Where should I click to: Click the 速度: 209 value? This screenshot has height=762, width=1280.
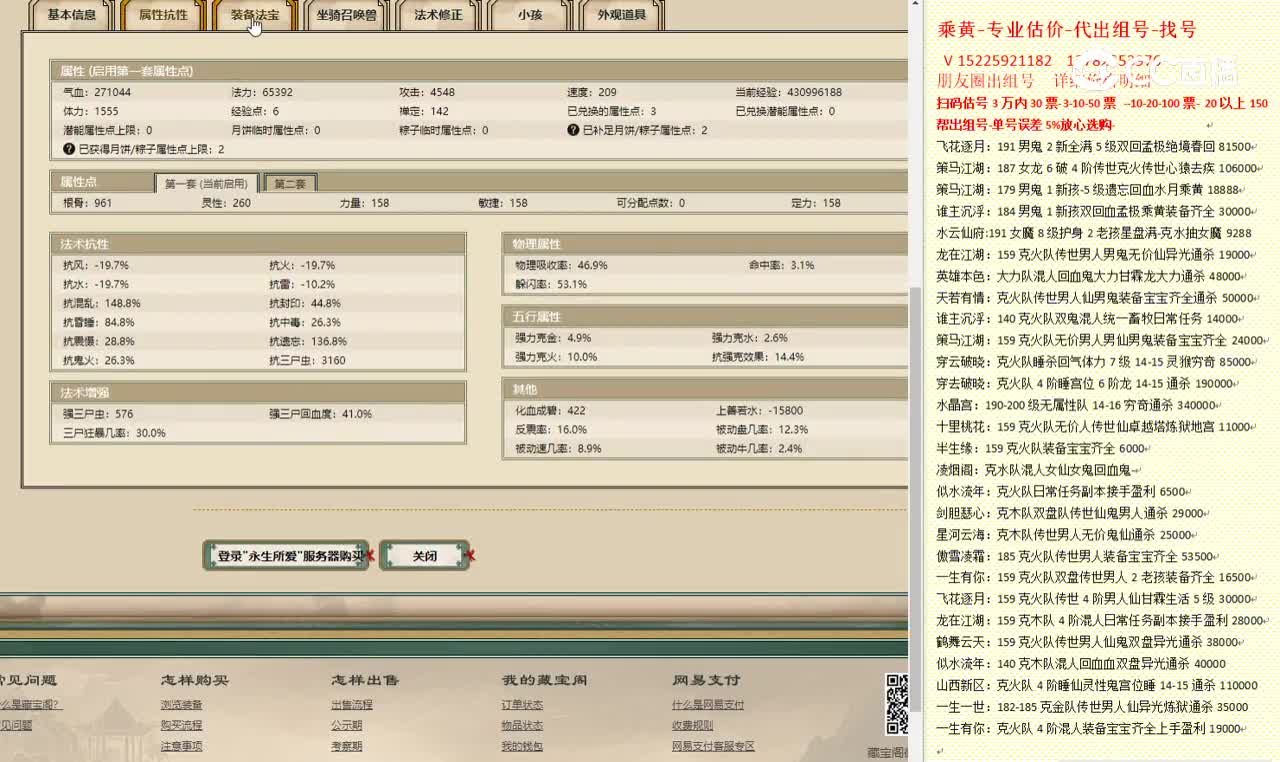[592, 92]
